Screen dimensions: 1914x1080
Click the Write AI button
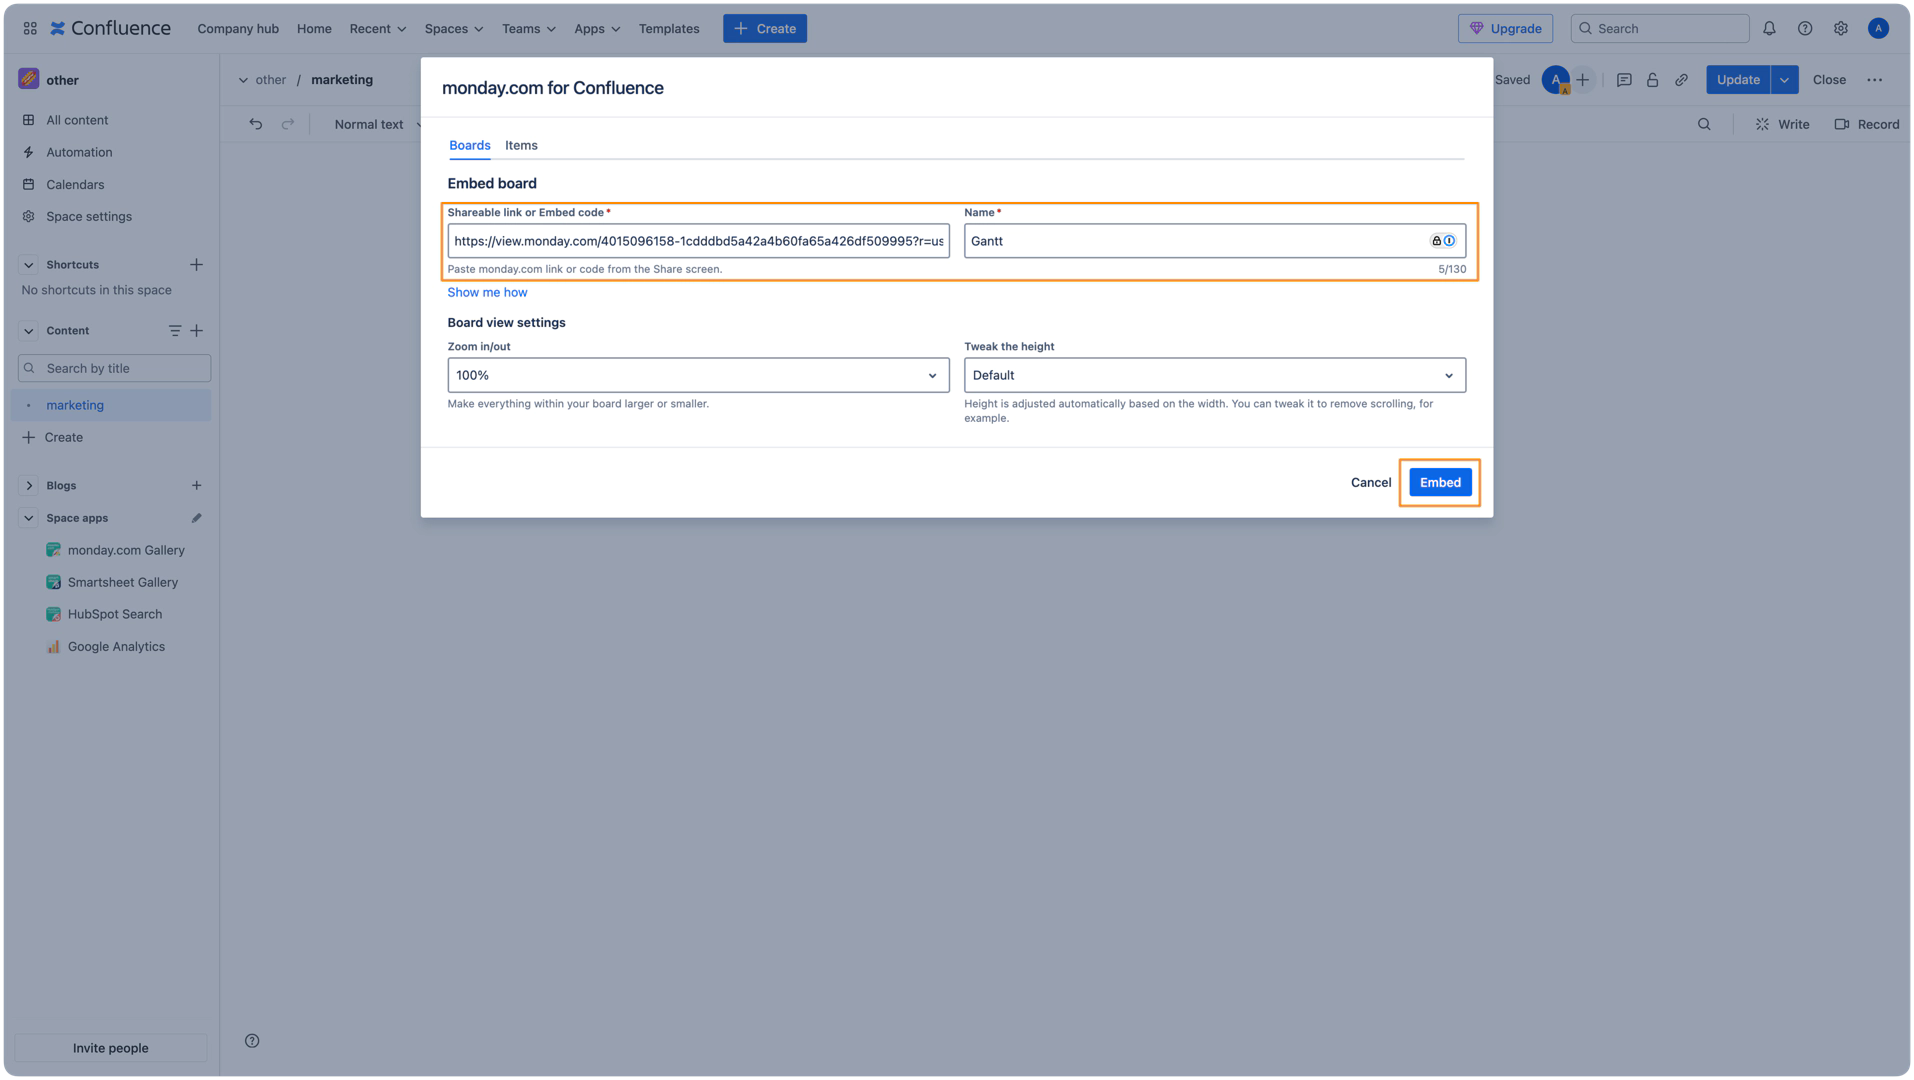[1782, 124]
